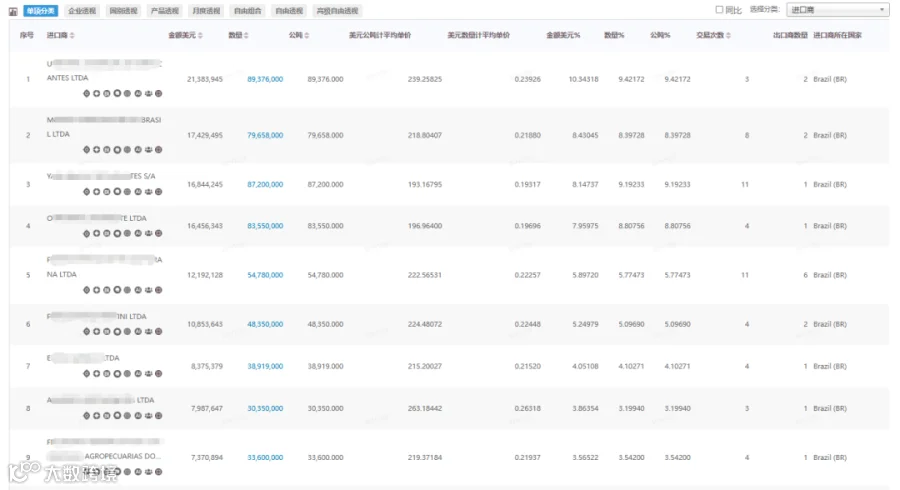Click the people group icon in row 1 (ANTES LTDA)

coord(149,94)
